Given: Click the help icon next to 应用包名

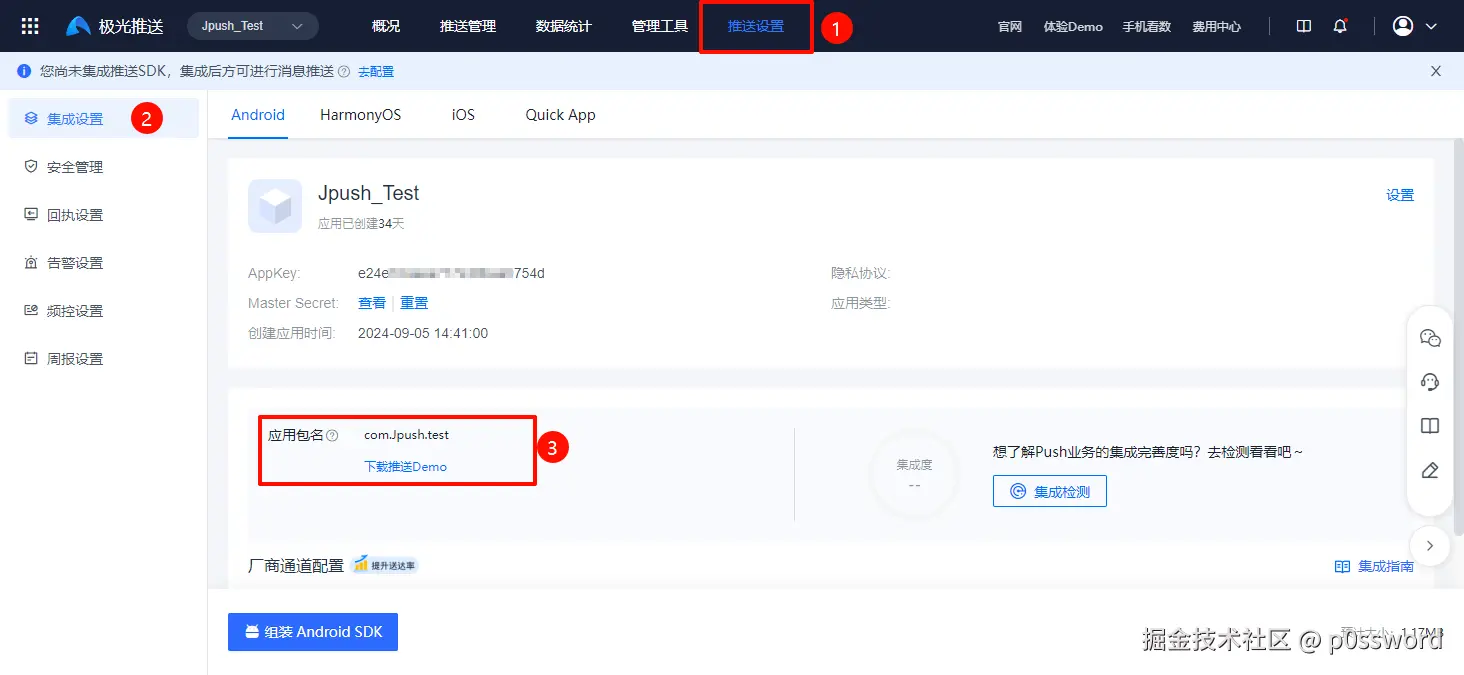Looking at the screenshot, I should tap(333, 435).
